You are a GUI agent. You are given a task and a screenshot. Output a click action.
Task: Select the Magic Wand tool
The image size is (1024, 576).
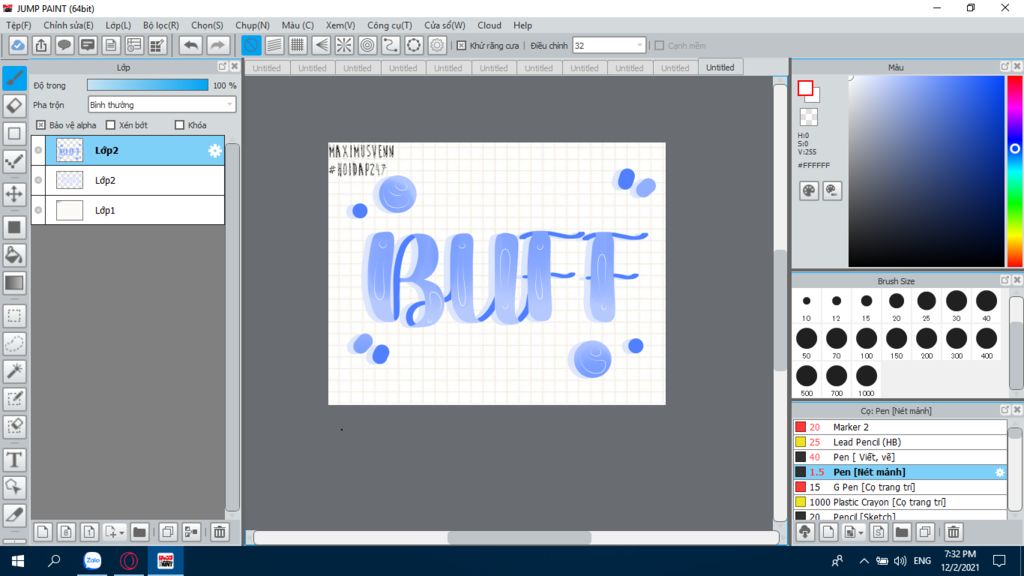tap(14, 371)
